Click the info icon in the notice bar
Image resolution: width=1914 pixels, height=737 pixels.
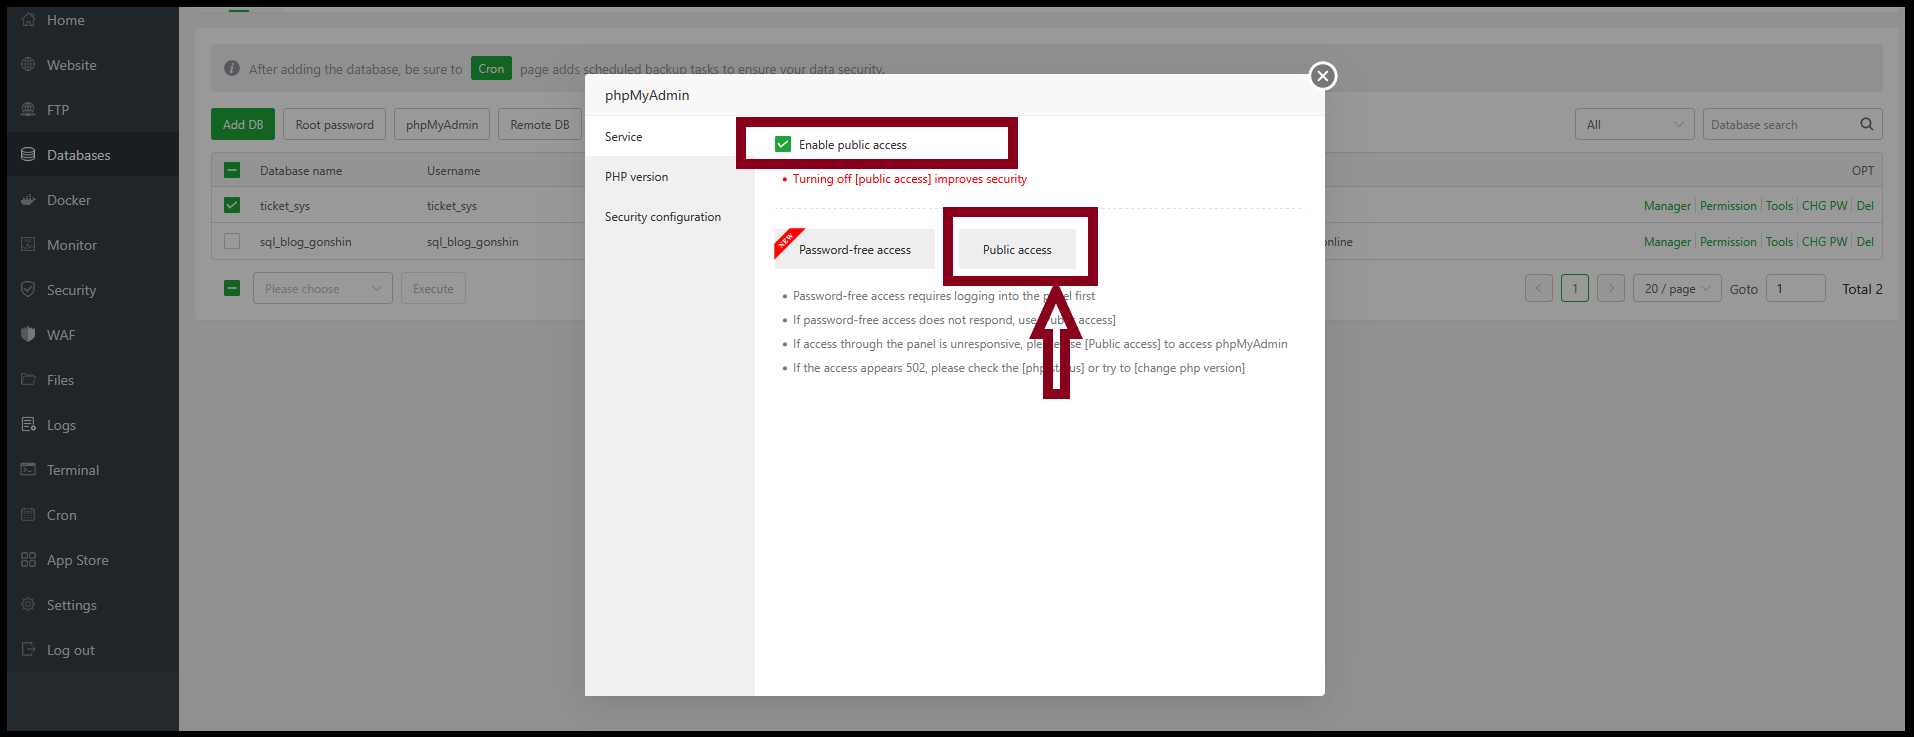[232, 69]
